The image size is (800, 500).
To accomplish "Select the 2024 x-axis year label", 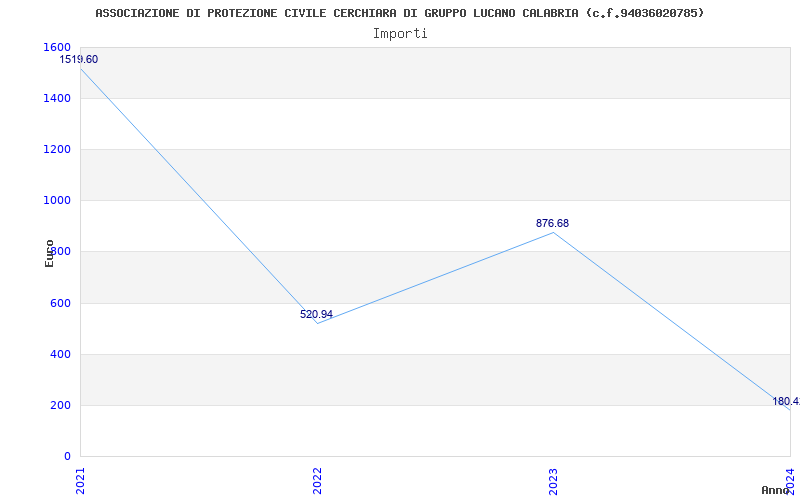I will (x=790, y=481).
